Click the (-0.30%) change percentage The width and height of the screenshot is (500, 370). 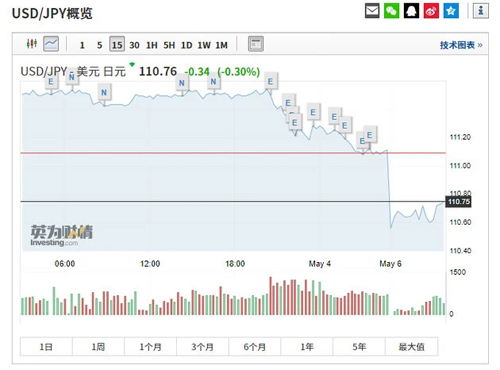click(238, 72)
